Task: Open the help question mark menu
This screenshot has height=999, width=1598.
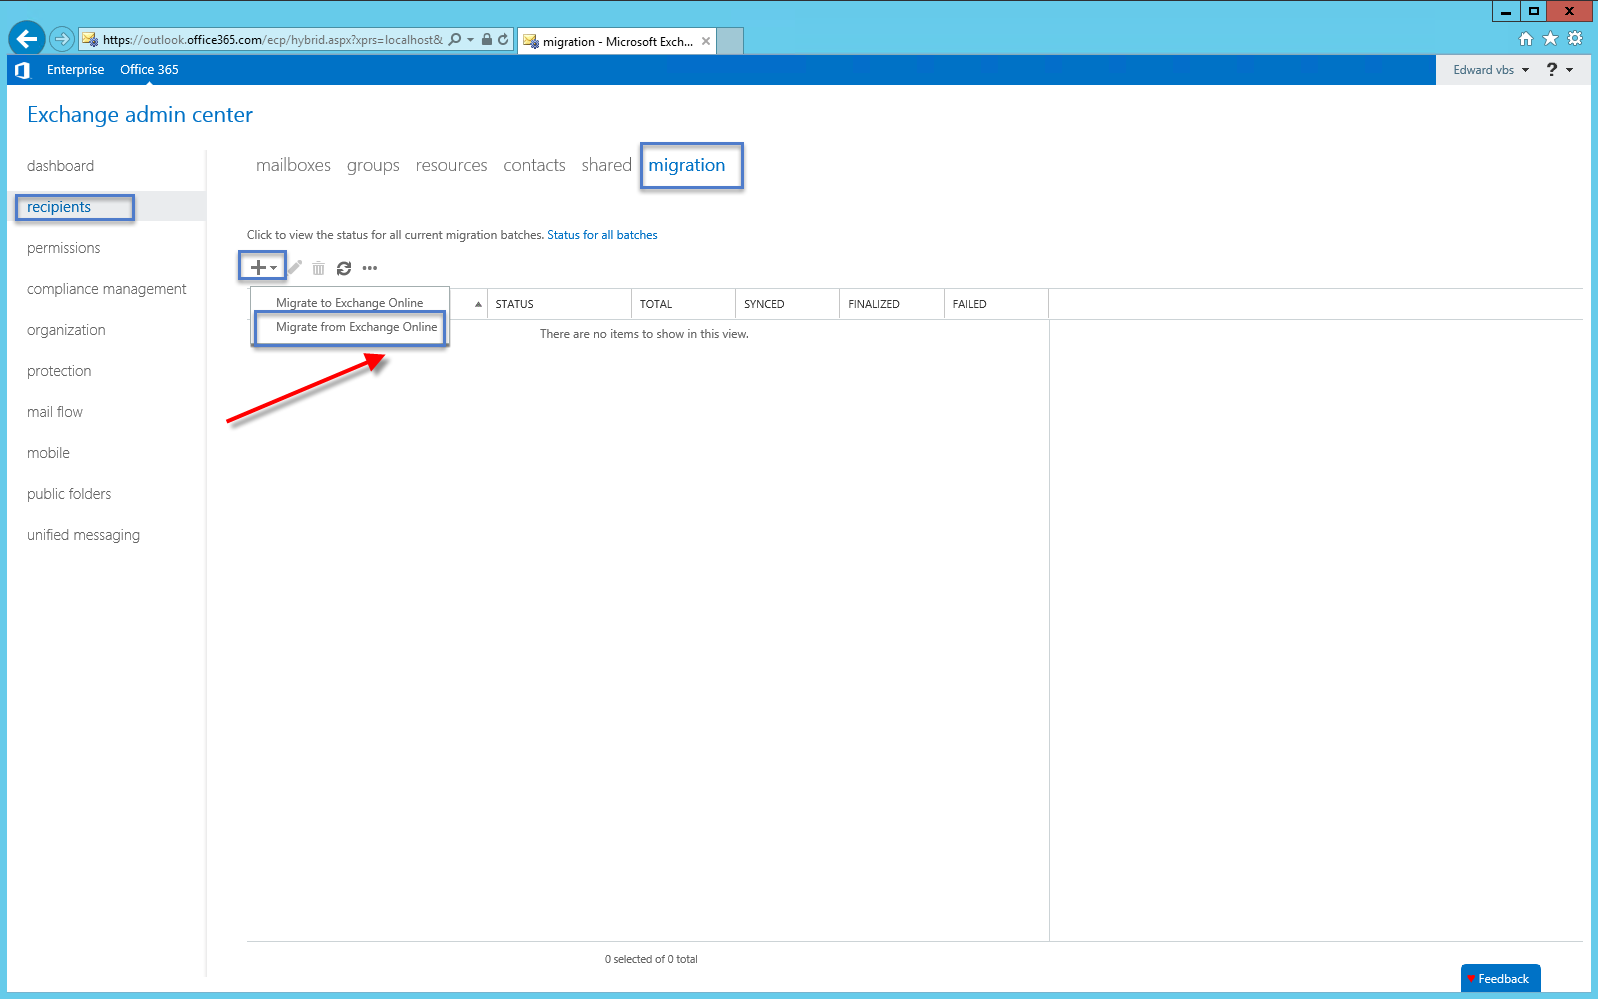Action: [1552, 69]
